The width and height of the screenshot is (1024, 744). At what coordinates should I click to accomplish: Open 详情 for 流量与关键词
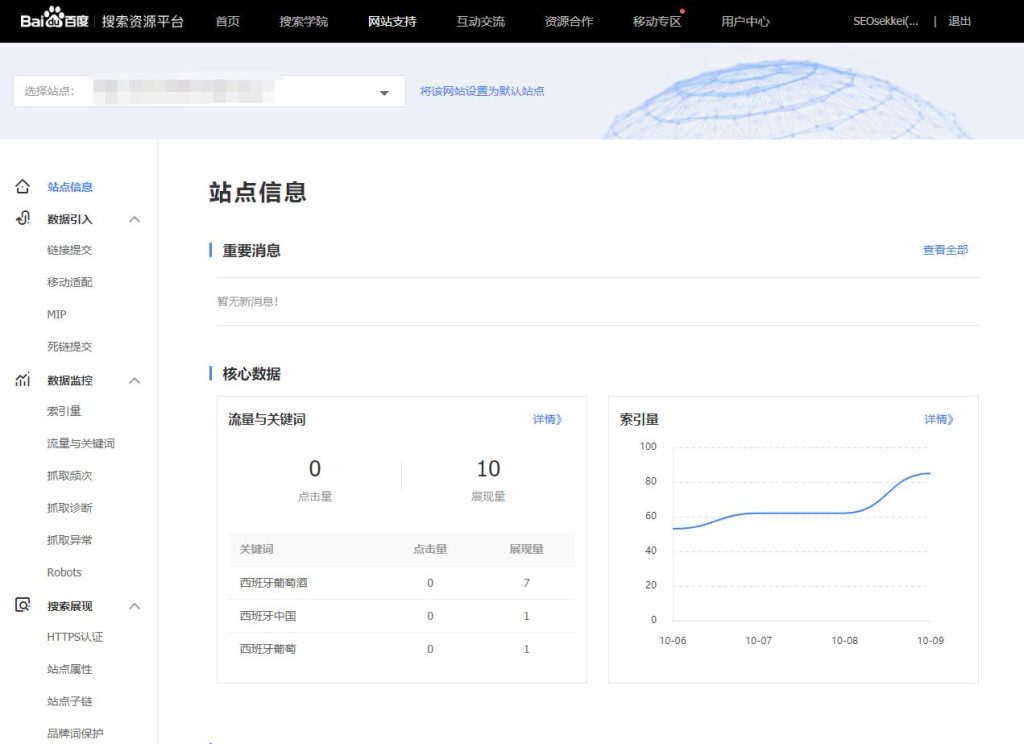(x=547, y=420)
